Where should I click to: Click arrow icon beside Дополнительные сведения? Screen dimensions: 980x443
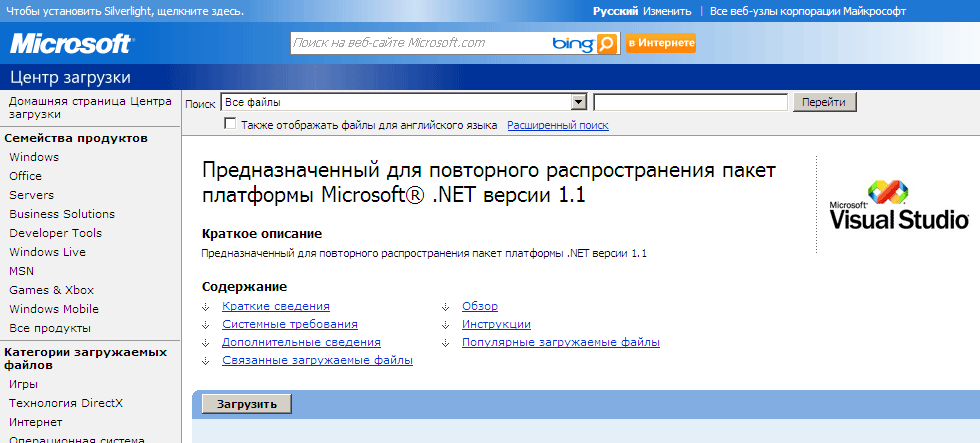tap(205, 343)
